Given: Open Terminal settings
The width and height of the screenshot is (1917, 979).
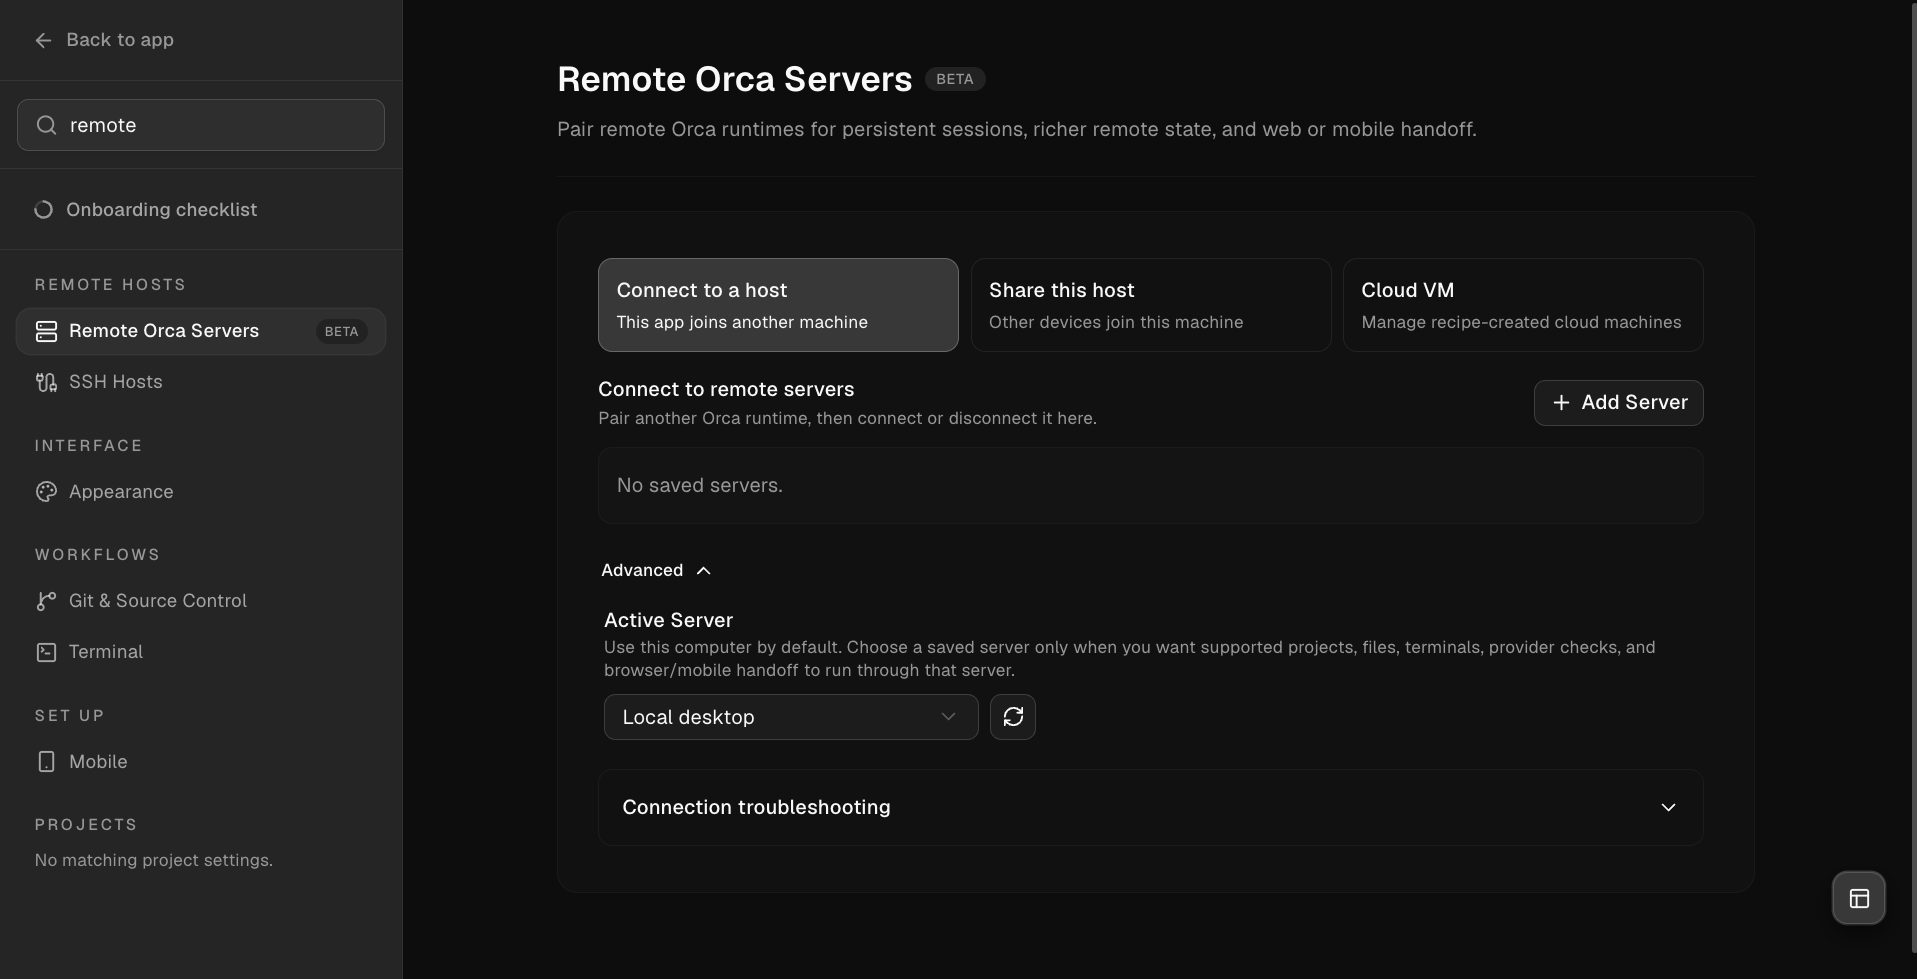Looking at the screenshot, I should (x=201, y=652).
